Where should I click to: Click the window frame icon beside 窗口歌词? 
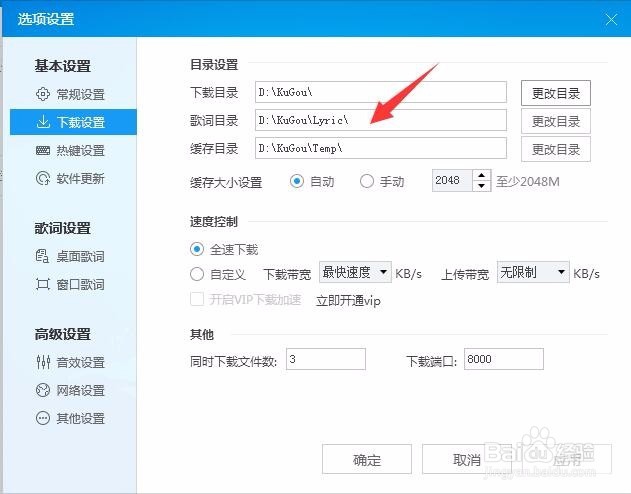(x=43, y=284)
